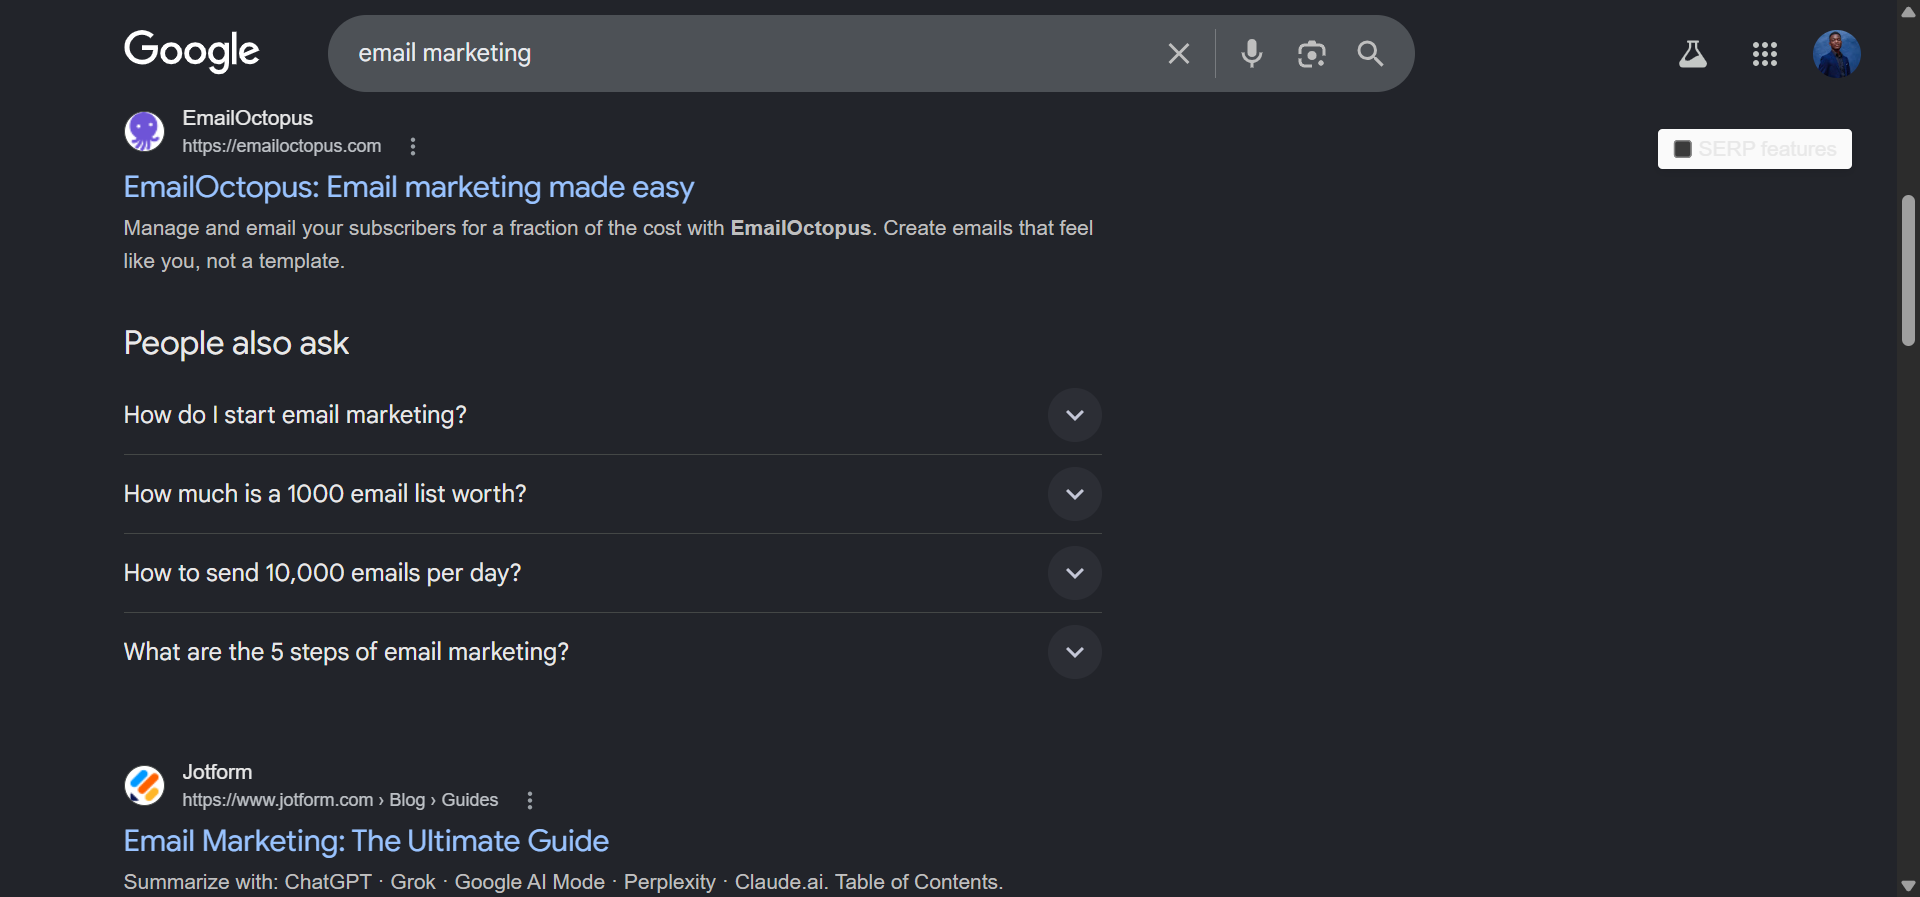Expand "What are the 5 steps of email marketing?"

click(x=612, y=652)
